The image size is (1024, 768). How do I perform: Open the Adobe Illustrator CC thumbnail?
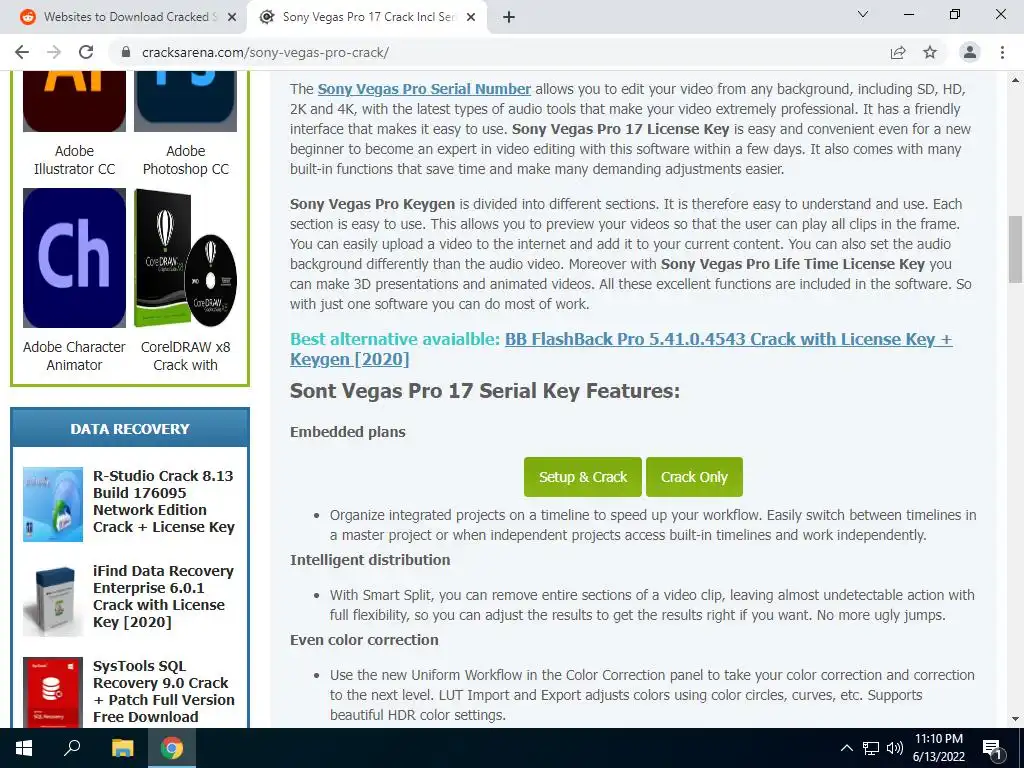point(74,101)
